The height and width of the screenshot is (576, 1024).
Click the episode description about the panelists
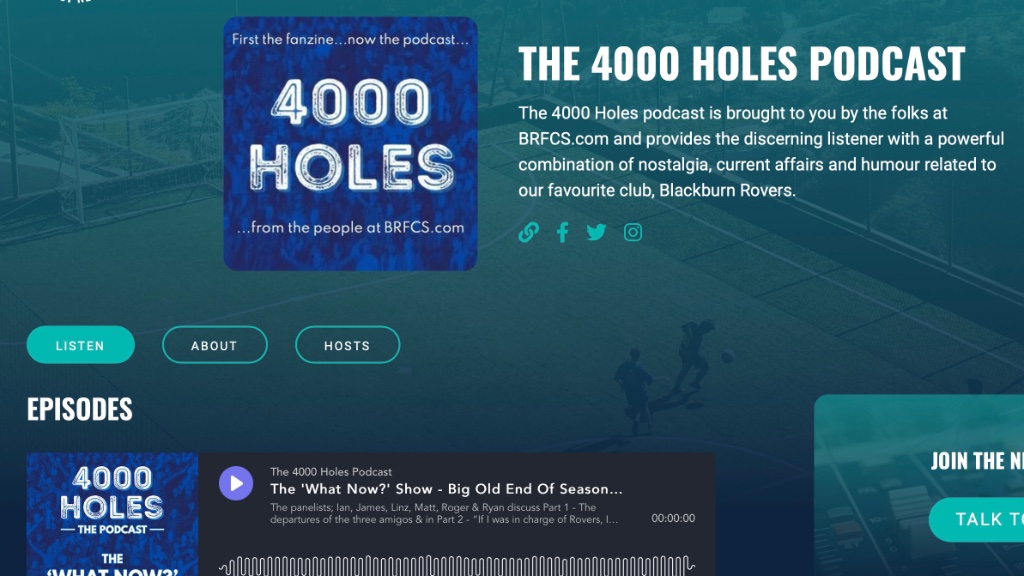(x=445, y=514)
